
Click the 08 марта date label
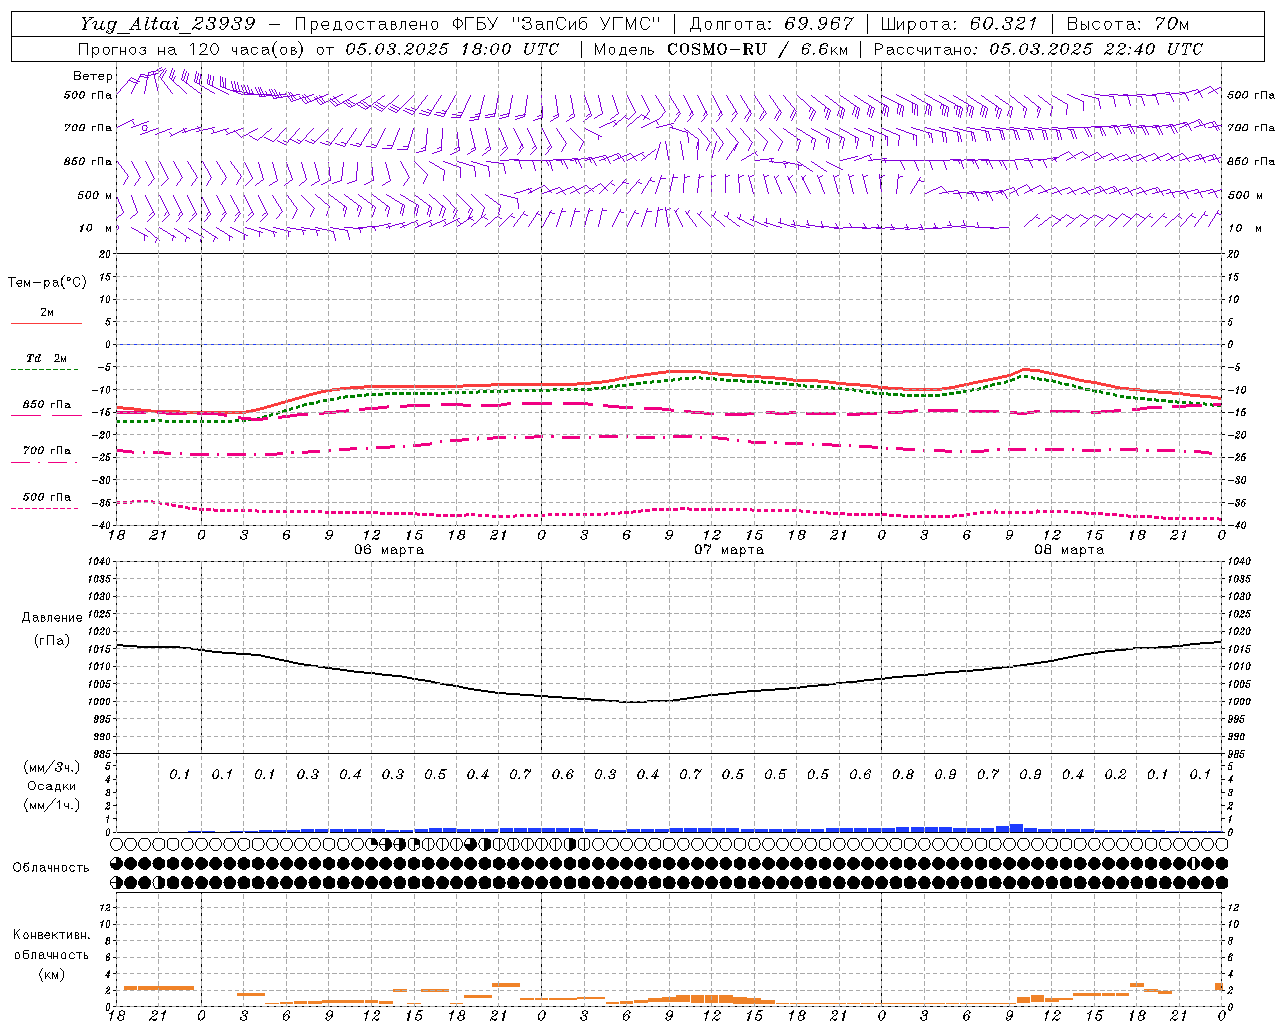[1069, 550]
